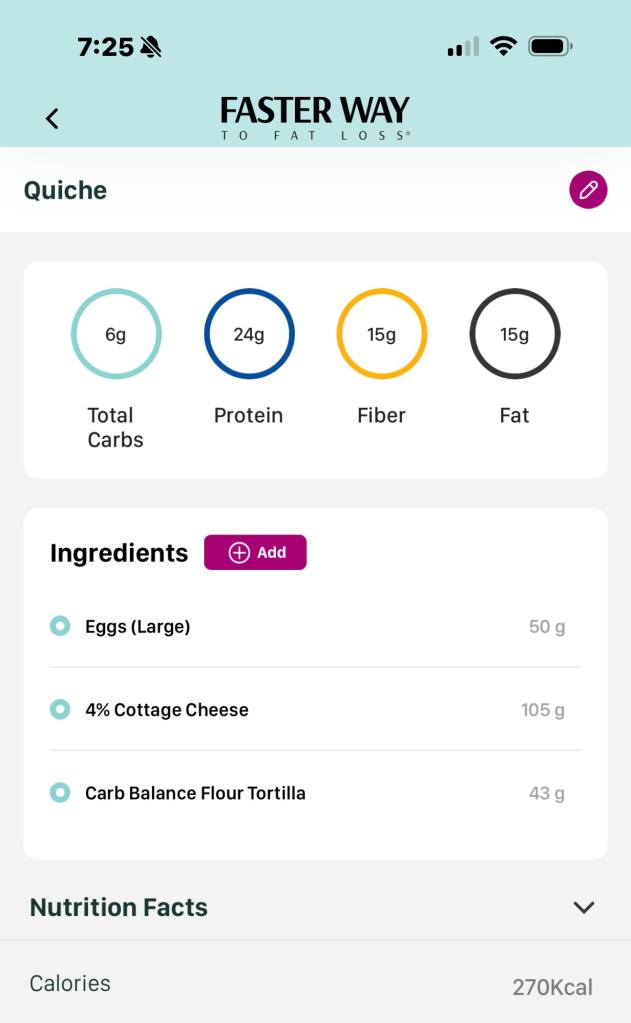Tap the cellular signal bars icon
Image resolution: width=631 pixels, height=1023 pixels.
(462, 47)
